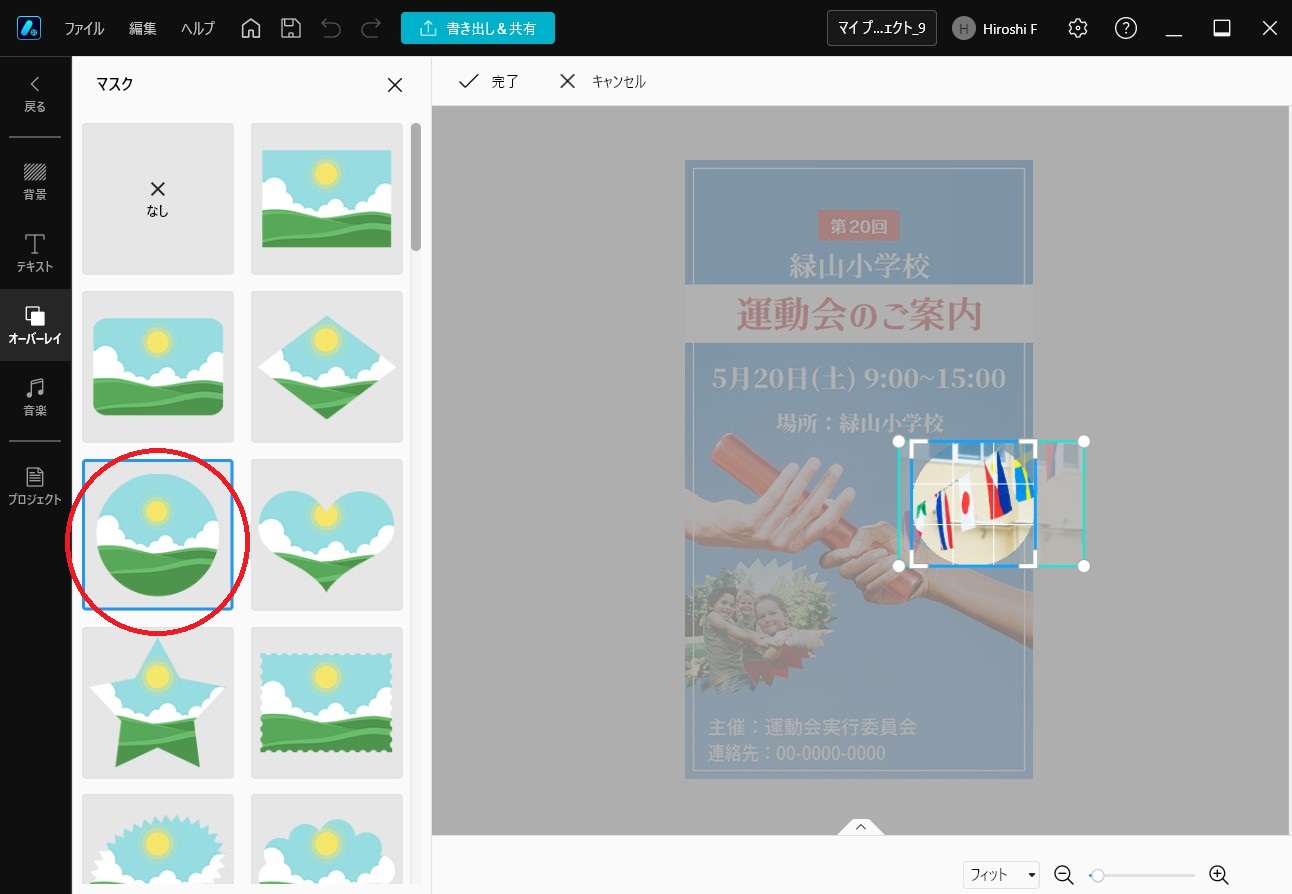Click the 連絡先：00-0000-0000 text

[x=797, y=753]
